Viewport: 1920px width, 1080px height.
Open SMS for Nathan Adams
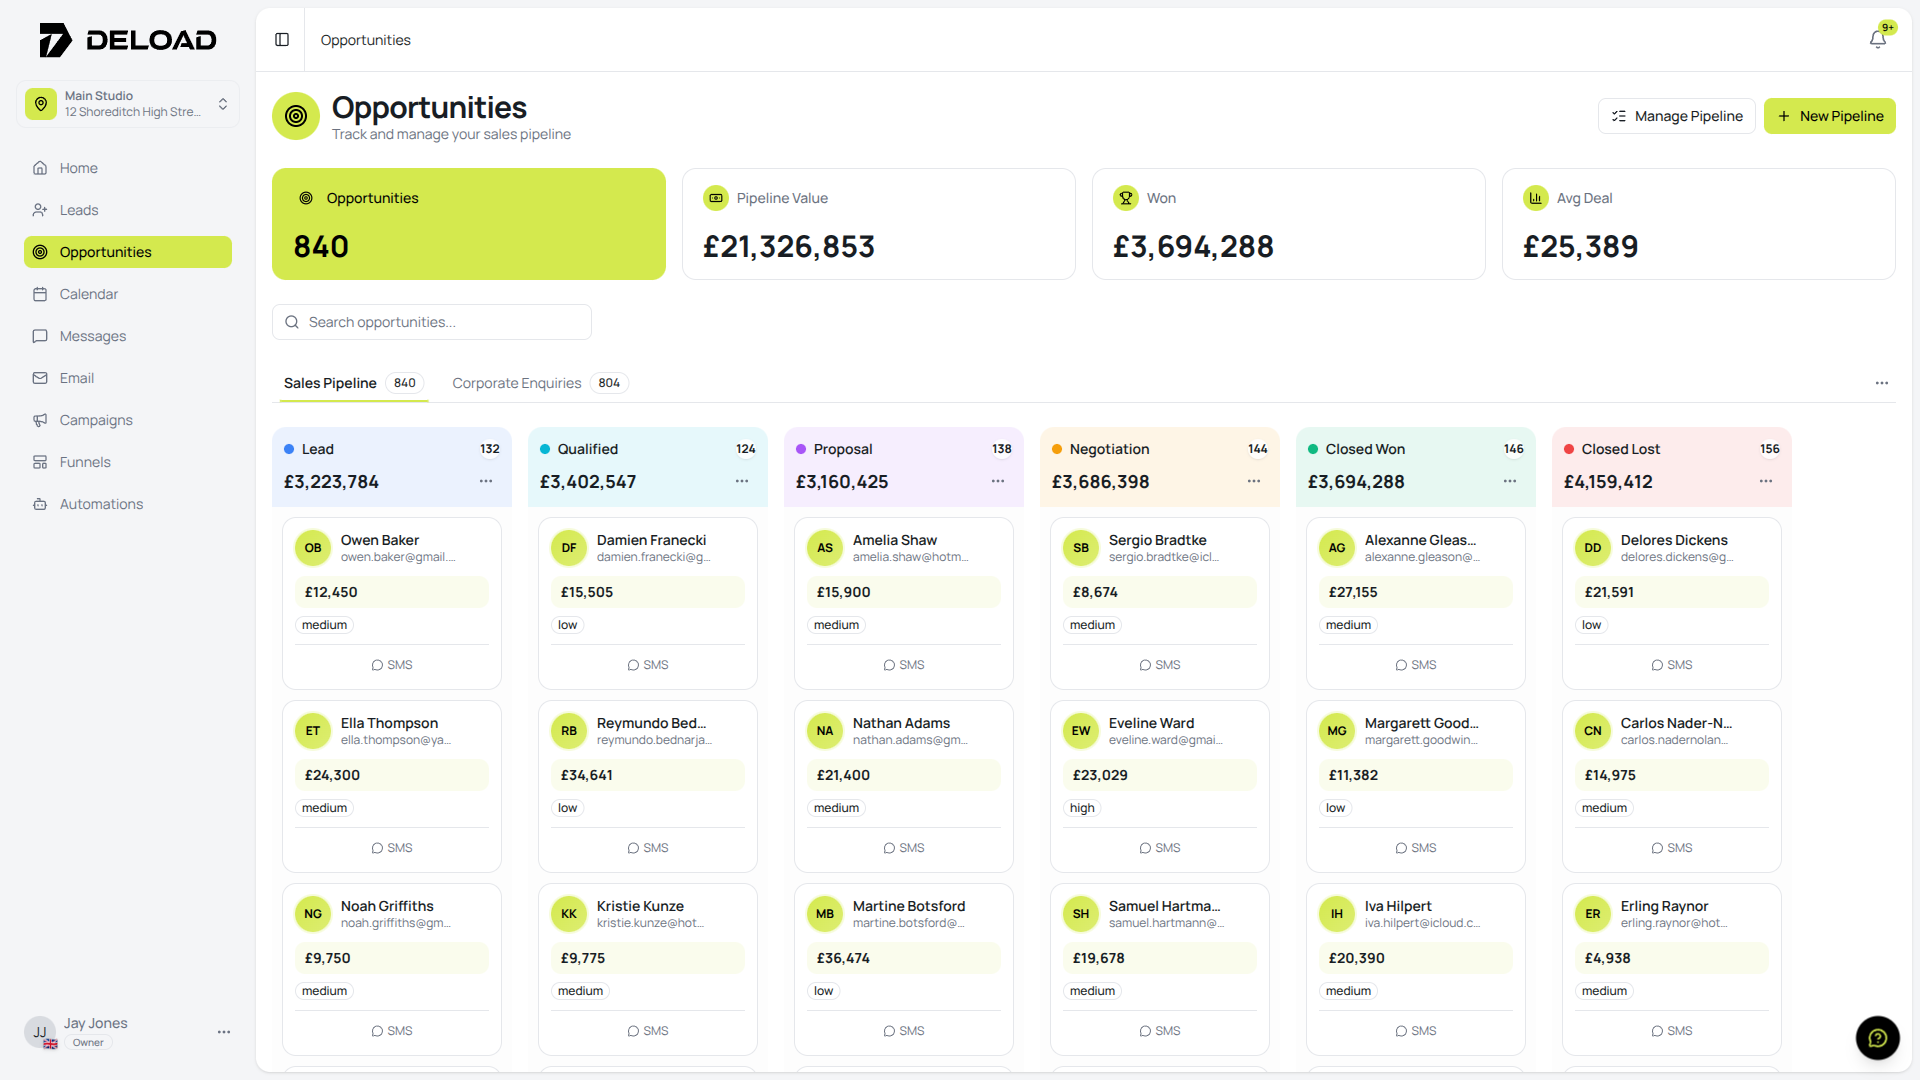click(904, 848)
